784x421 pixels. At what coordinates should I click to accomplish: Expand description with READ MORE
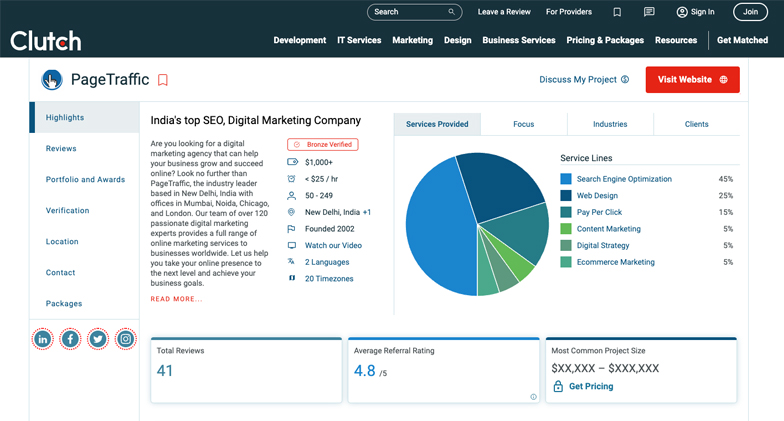click(176, 299)
